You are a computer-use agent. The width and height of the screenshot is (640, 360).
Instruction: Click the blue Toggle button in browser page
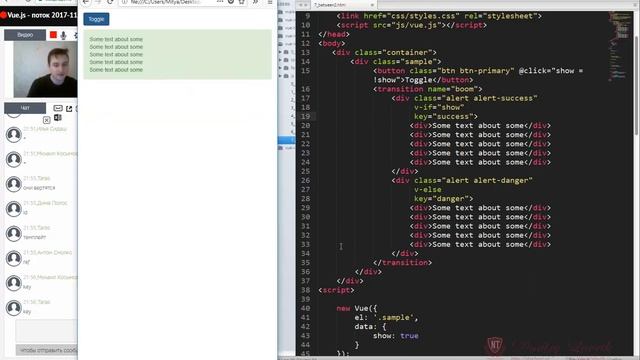(96, 19)
